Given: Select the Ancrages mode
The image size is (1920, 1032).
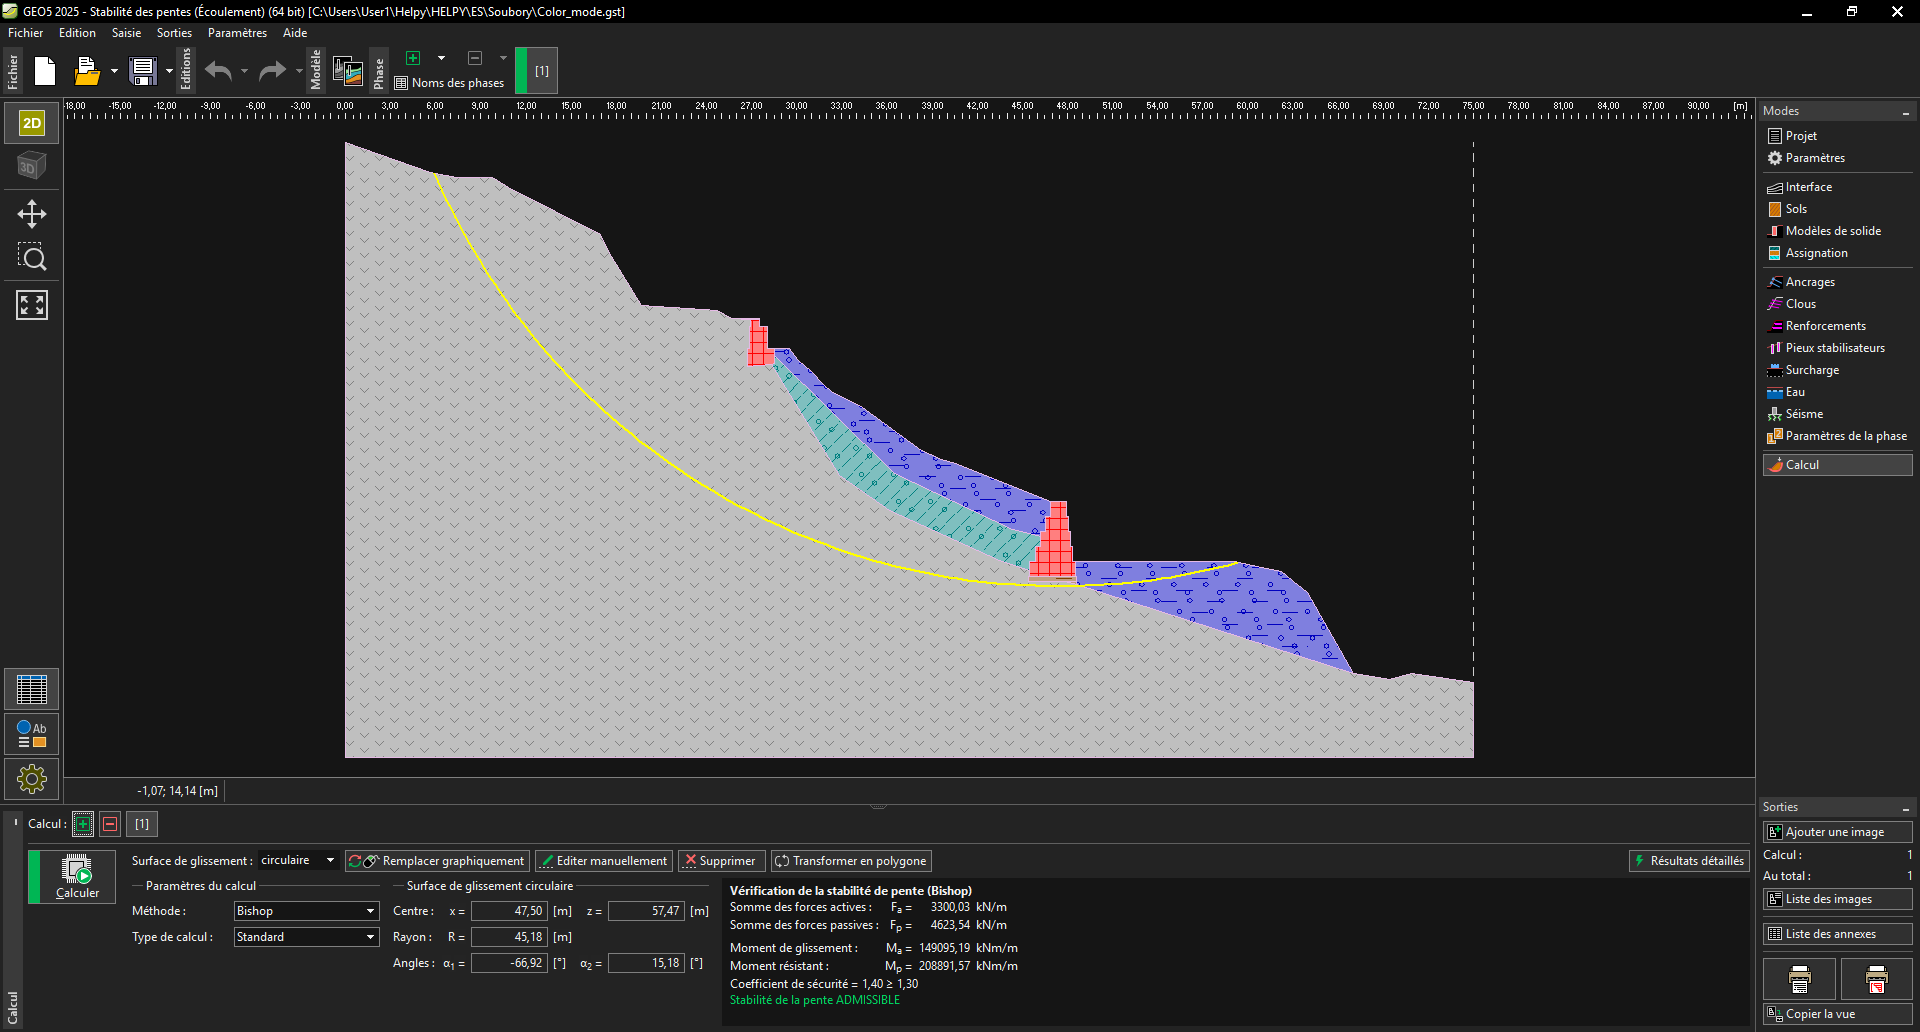Looking at the screenshot, I should pyautogui.click(x=1810, y=282).
